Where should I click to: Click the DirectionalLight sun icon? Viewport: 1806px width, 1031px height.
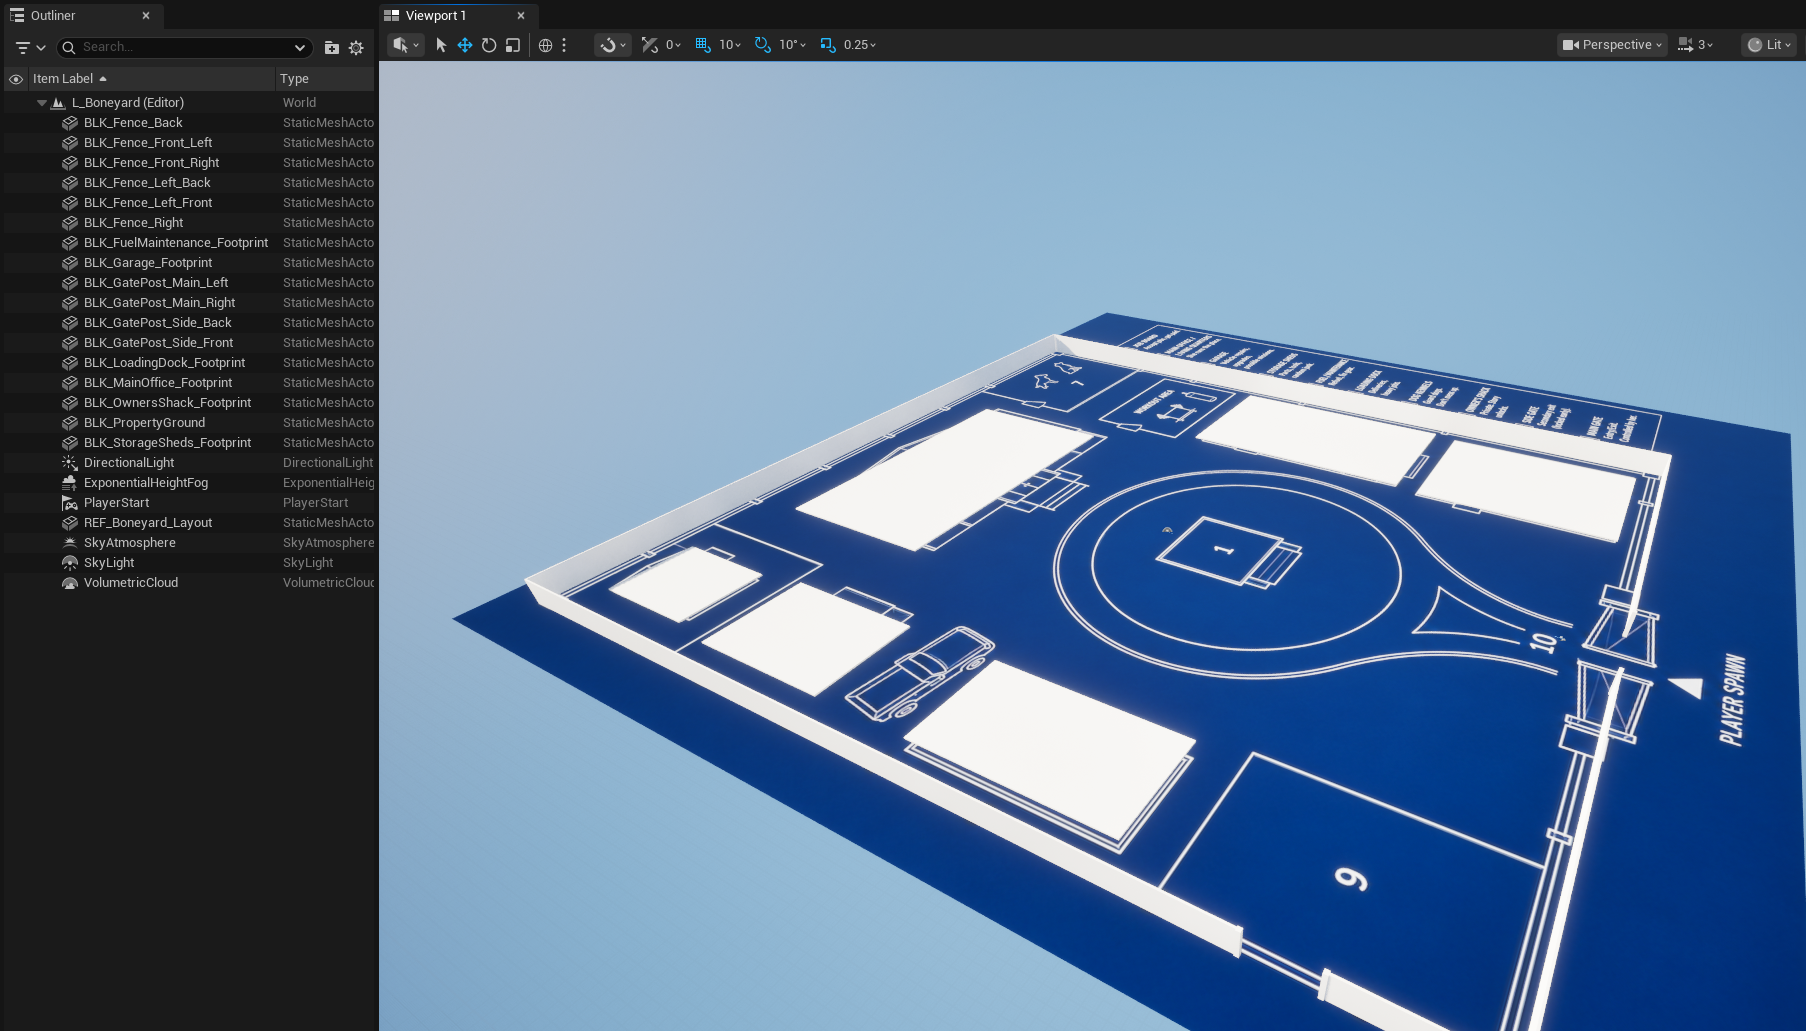(x=70, y=463)
